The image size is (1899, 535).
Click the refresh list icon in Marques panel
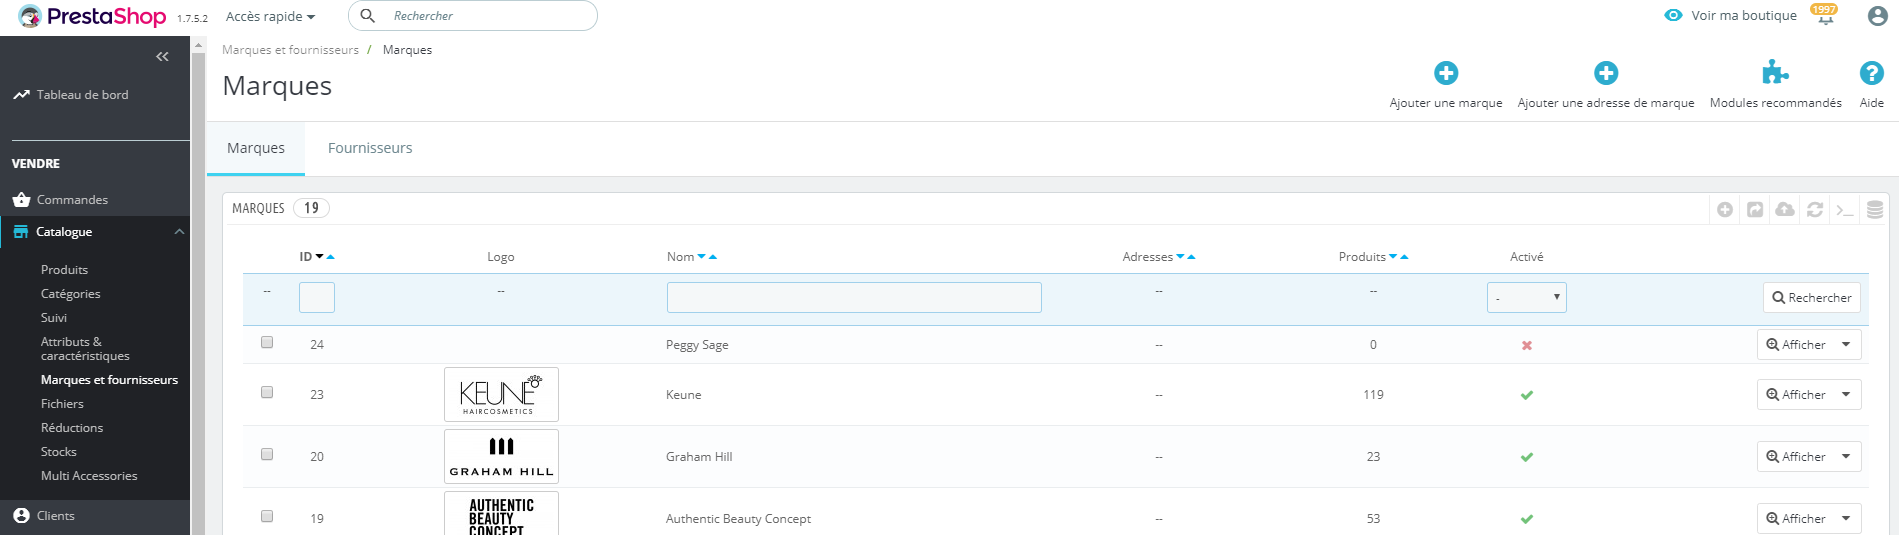point(1815,209)
